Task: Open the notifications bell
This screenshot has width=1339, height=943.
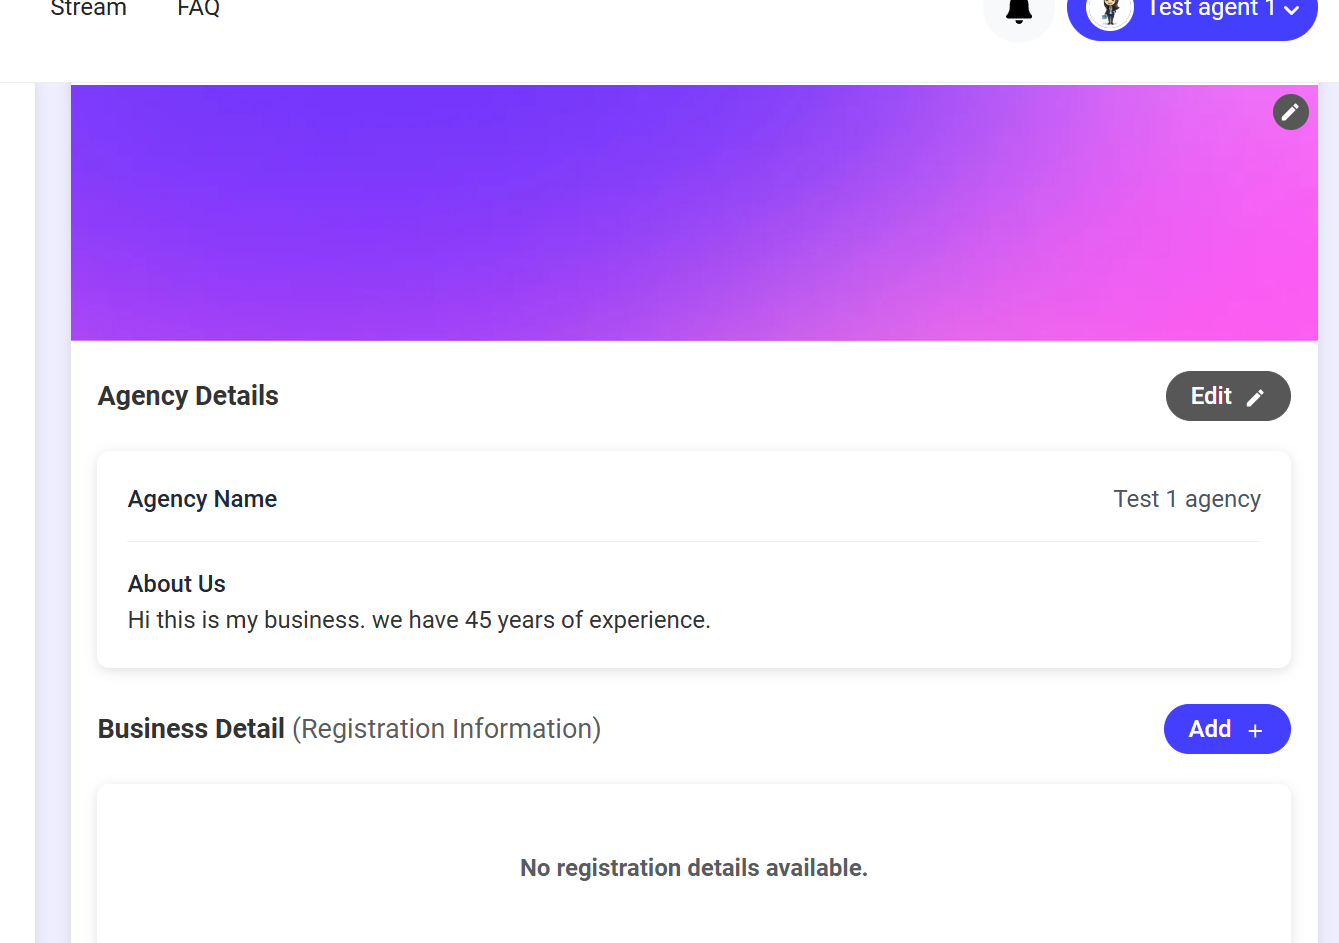Action: point(1018,11)
